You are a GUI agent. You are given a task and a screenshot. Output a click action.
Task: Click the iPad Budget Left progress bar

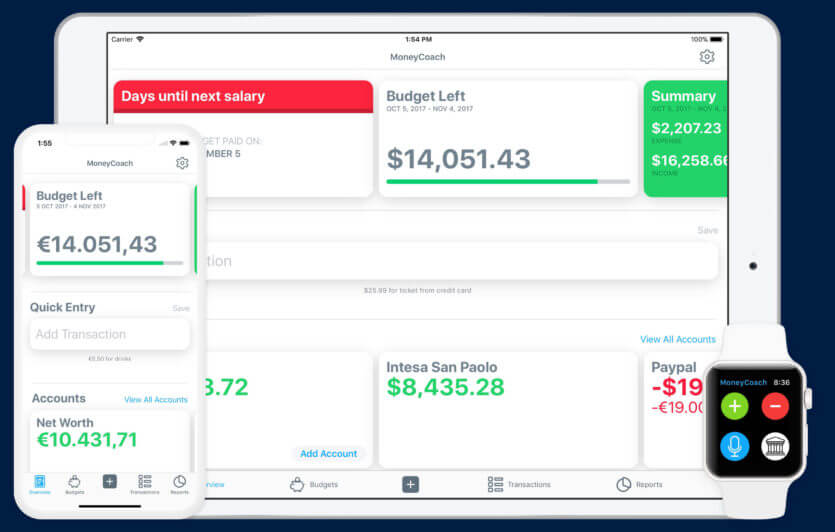(508, 181)
